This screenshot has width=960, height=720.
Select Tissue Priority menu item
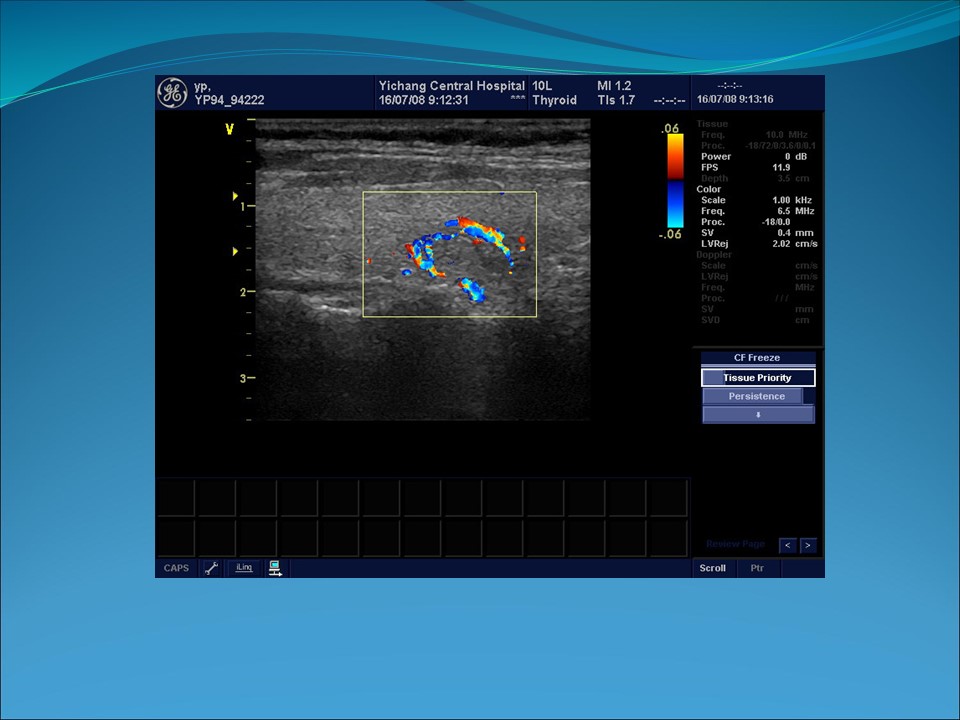[758, 378]
